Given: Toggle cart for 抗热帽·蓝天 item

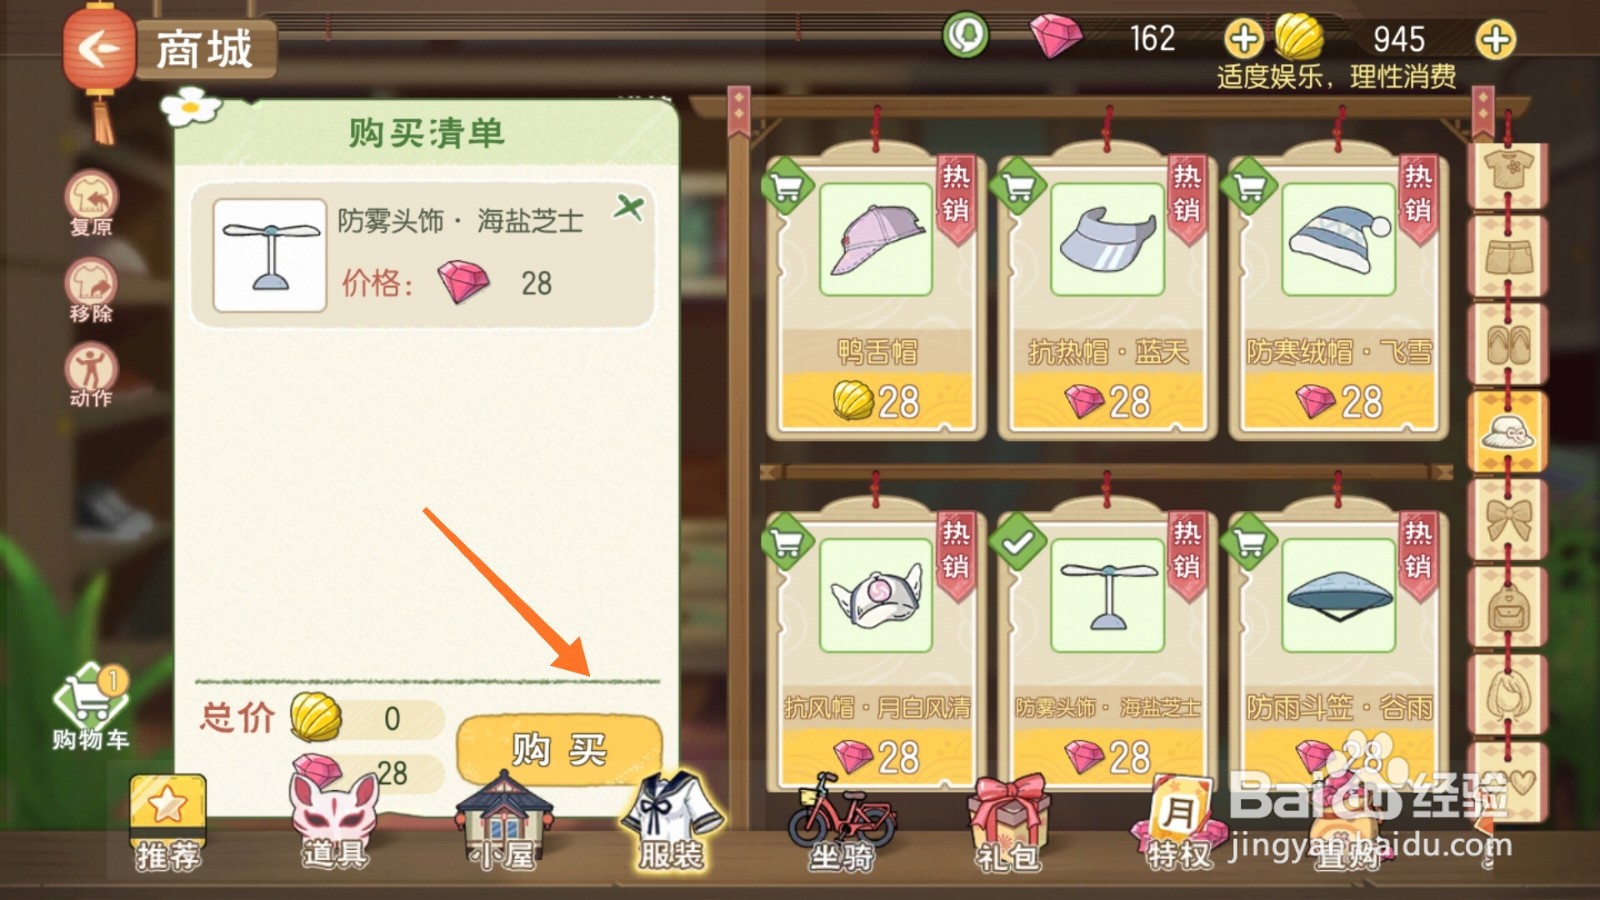Looking at the screenshot, I should pos(1017,186).
